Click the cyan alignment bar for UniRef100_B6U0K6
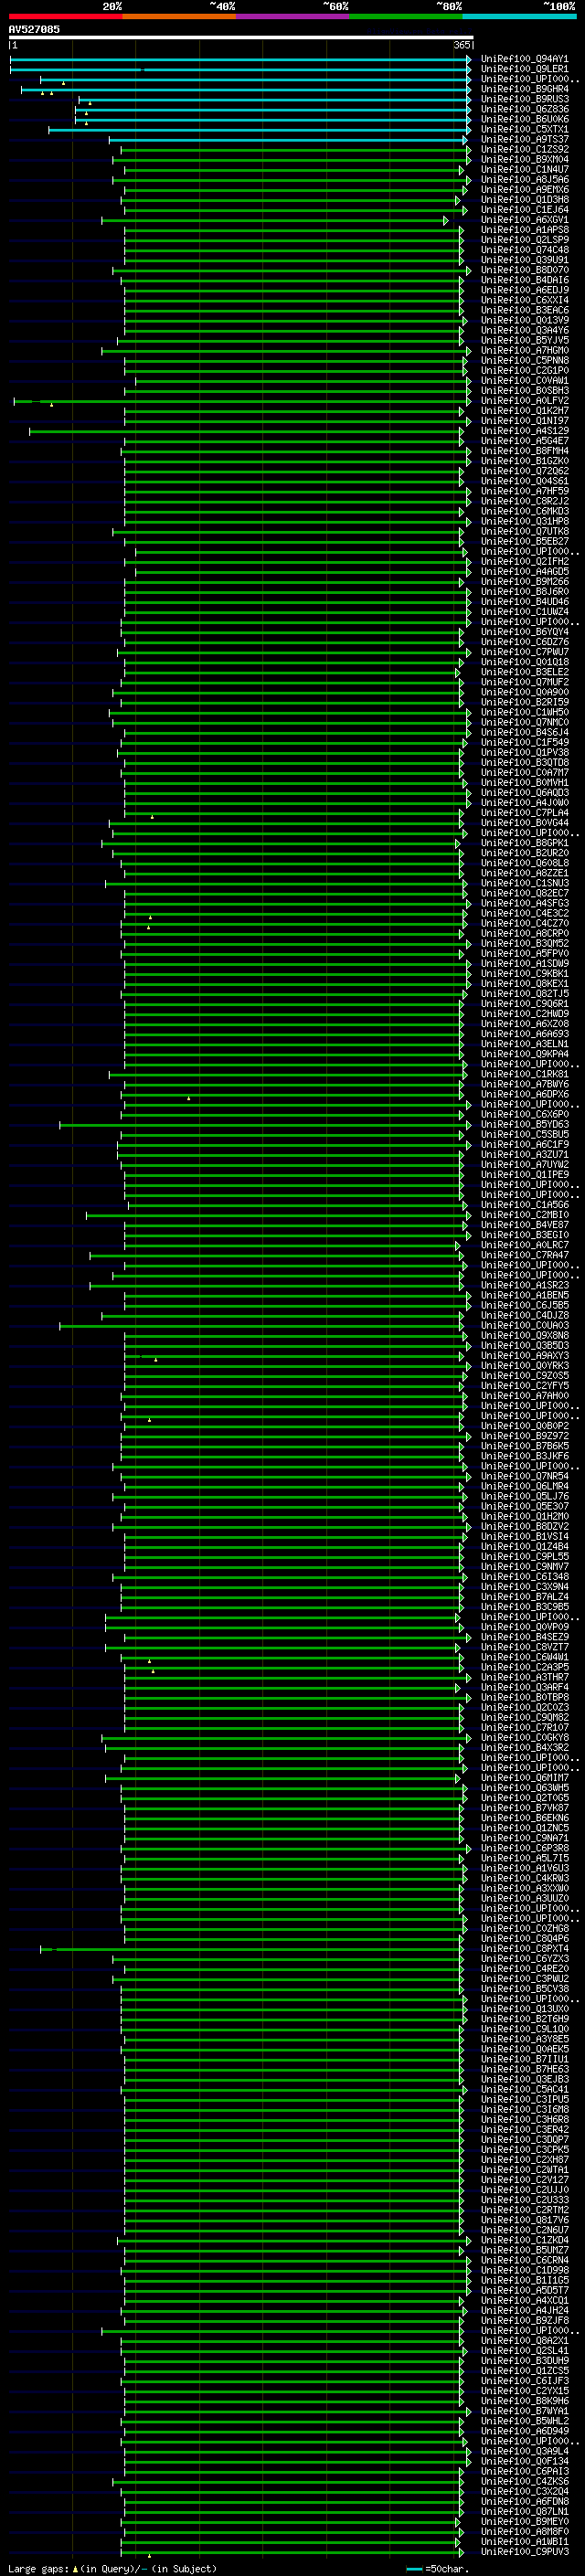Viewport: 585px width, 2576px height. (273, 120)
